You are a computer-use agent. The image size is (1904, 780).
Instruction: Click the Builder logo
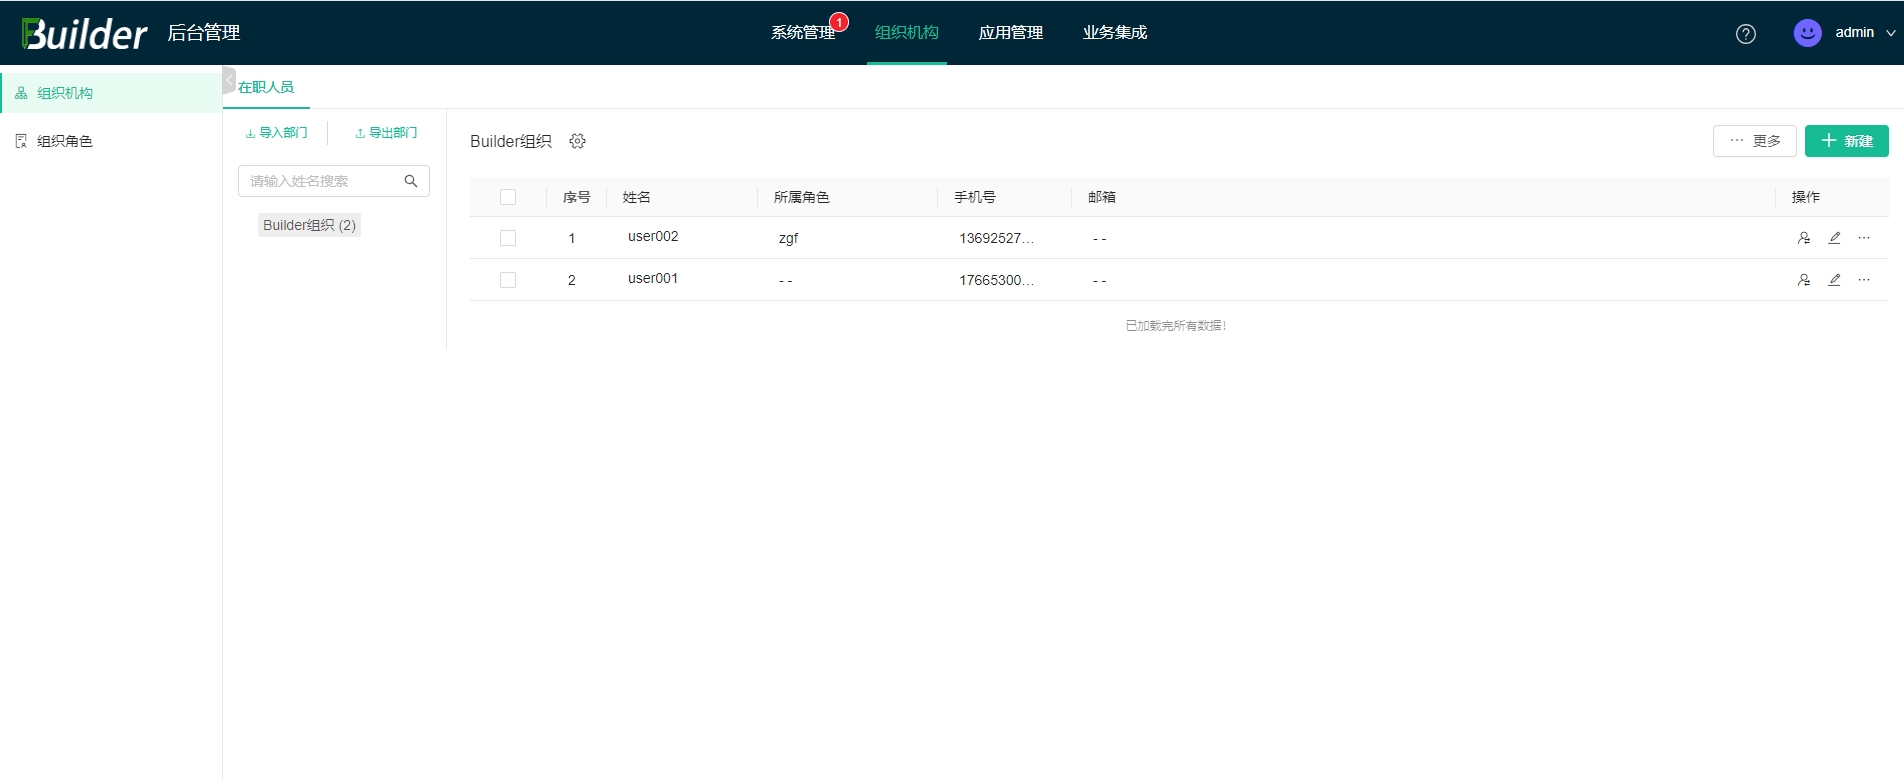coord(84,33)
